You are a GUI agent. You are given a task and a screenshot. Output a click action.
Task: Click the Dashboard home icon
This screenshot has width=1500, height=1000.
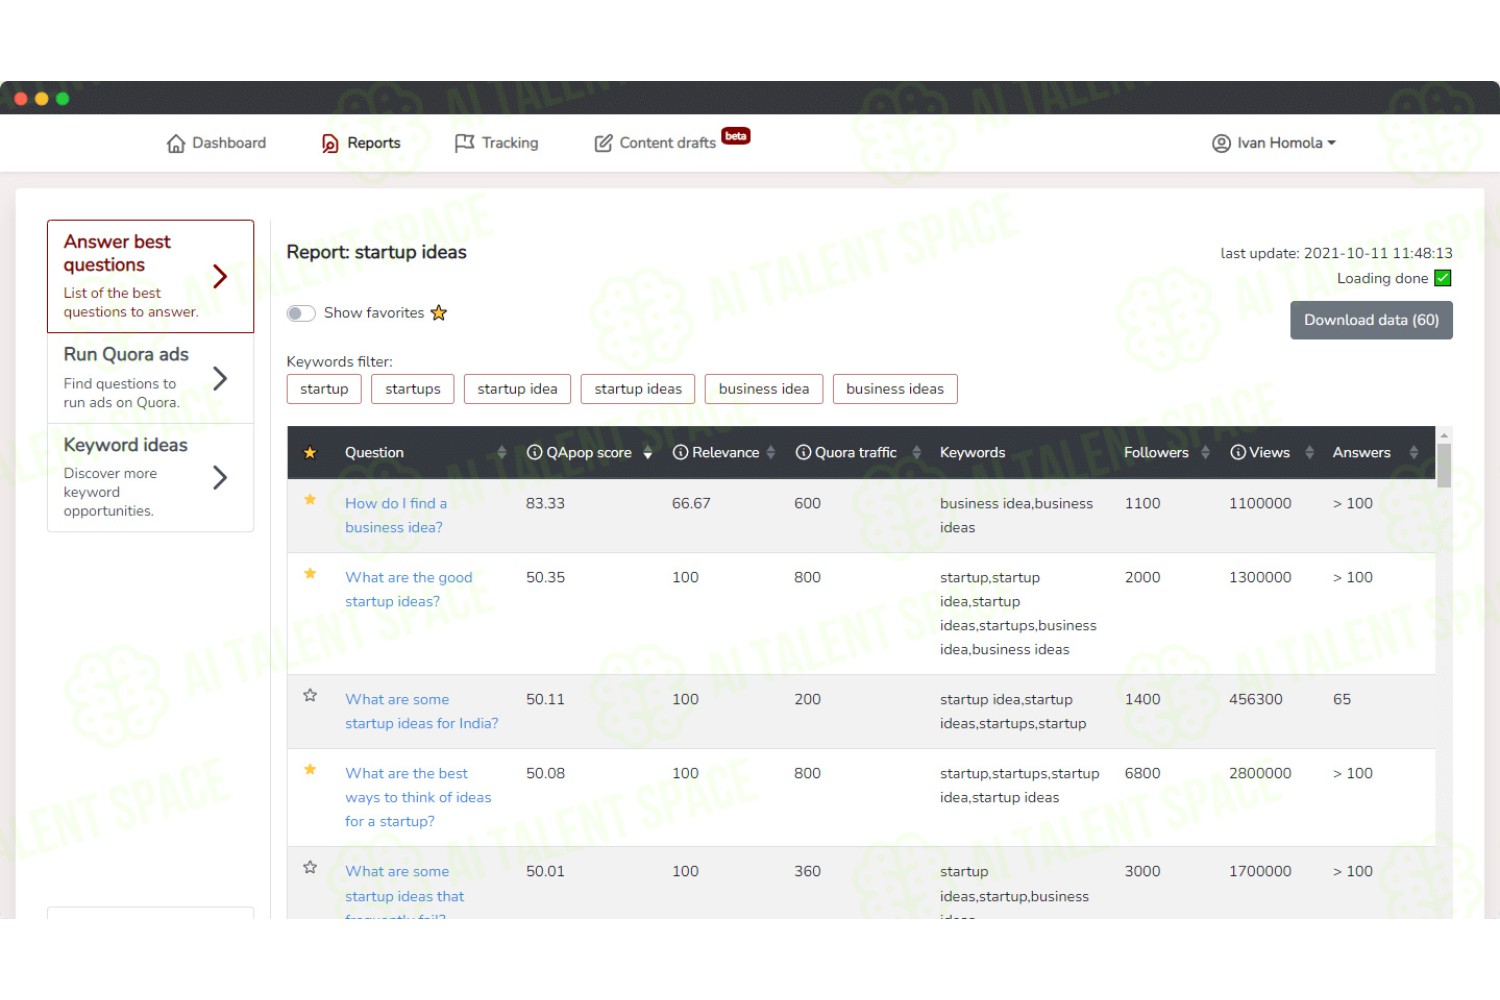176,143
